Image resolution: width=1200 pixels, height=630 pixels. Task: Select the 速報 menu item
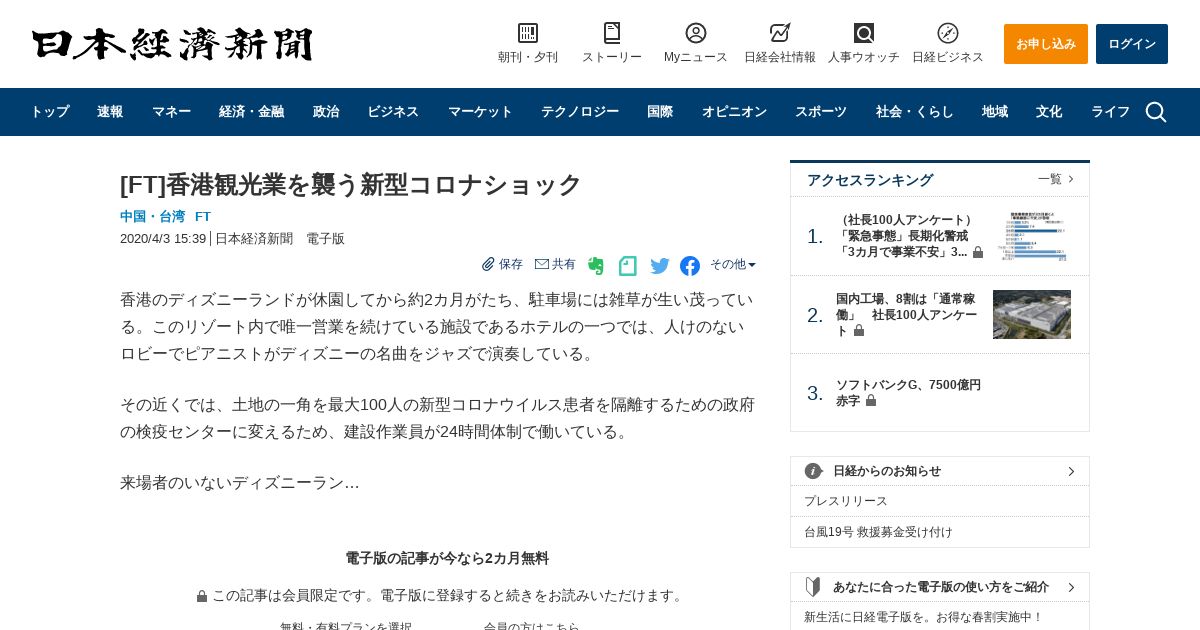[110, 112]
